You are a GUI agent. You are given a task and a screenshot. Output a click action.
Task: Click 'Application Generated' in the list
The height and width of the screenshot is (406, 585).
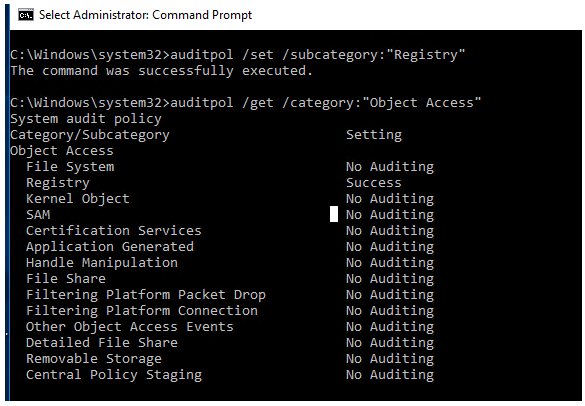pyautogui.click(x=110, y=247)
